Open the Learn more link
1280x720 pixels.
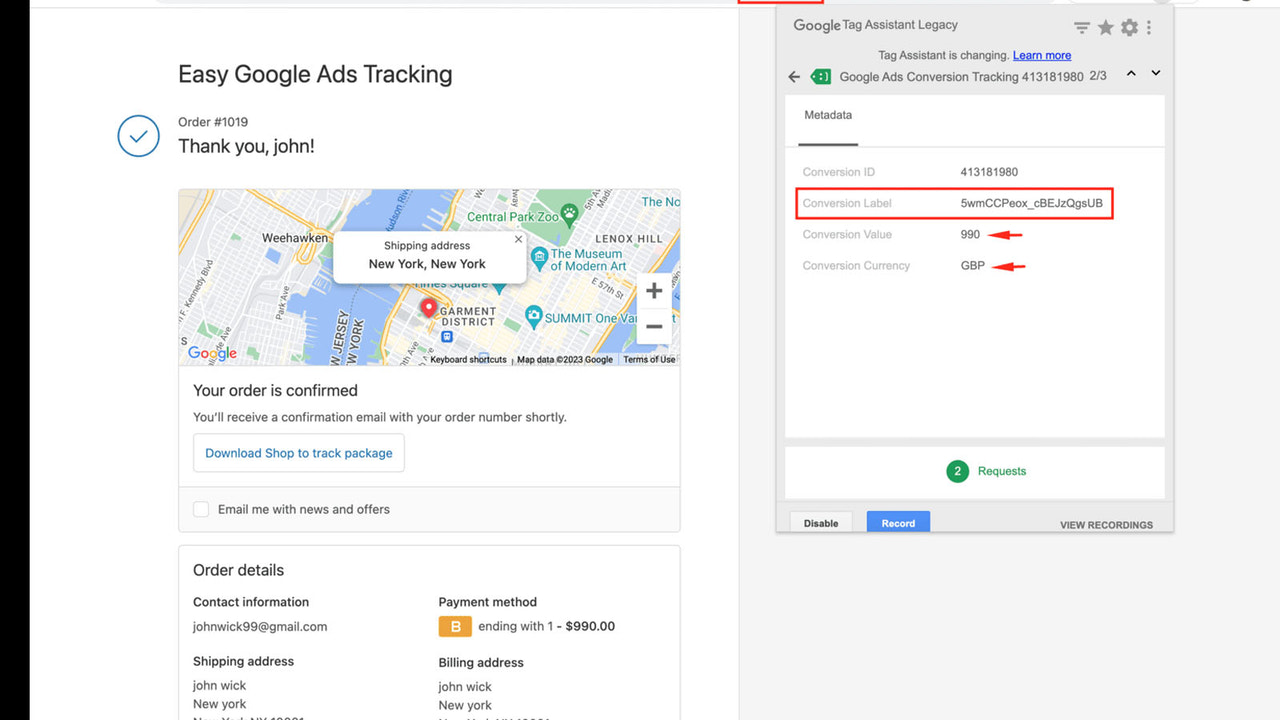1041,55
